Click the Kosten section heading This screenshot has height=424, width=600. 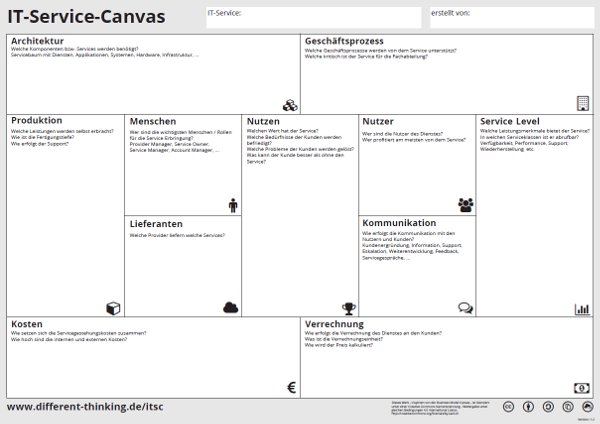click(x=27, y=325)
